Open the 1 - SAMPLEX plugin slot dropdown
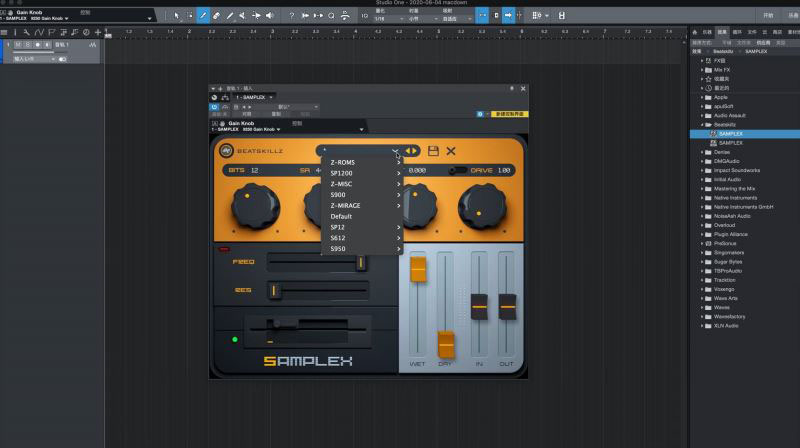 tap(254, 97)
